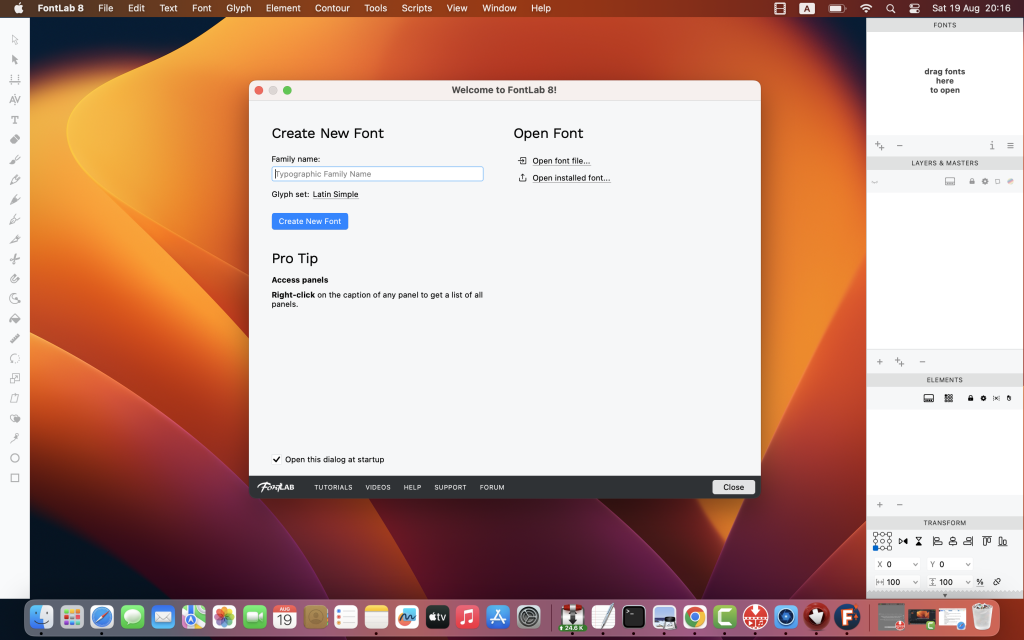Viewport: 1024px width, 640px height.
Task: Open the X position dropdown arrow
Action: (x=915, y=564)
